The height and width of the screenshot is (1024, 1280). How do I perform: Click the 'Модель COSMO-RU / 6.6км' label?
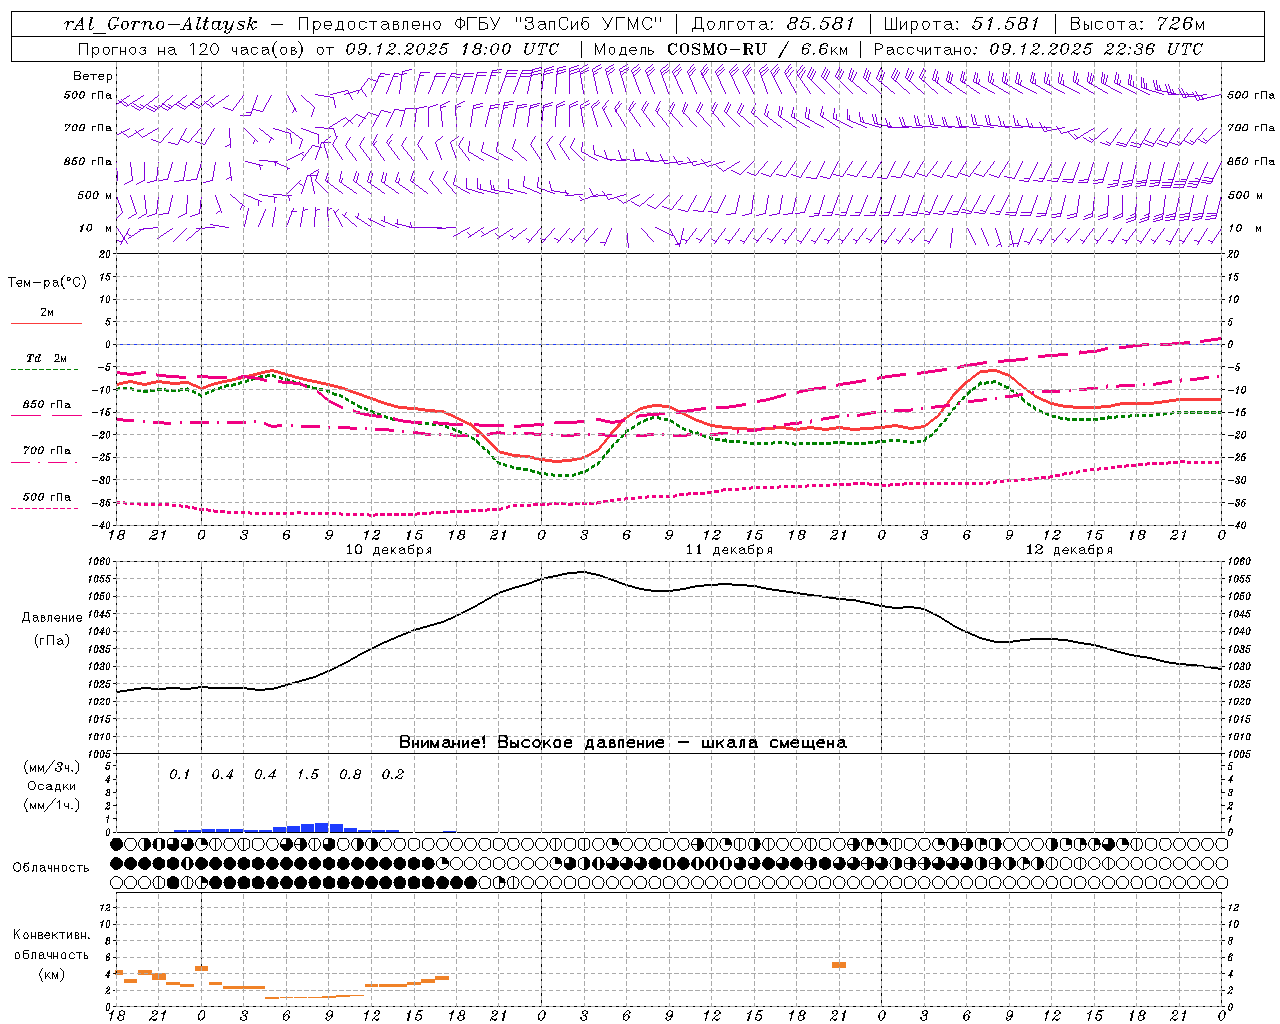point(721,49)
